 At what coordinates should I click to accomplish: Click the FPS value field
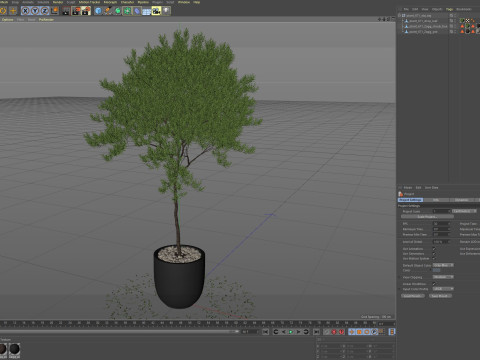click(x=441, y=224)
